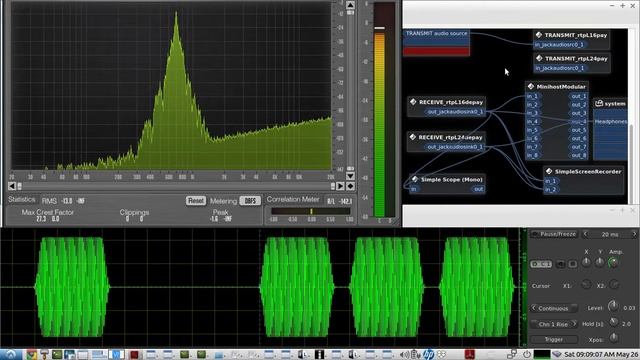
Task: Click the volume icon in system tray
Action: tap(404, 355)
